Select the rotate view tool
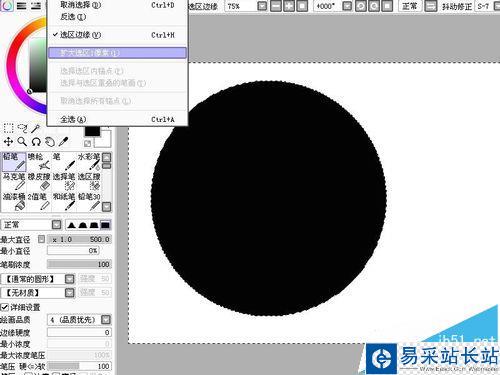The height and width of the screenshot is (375, 500). click(x=36, y=142)
